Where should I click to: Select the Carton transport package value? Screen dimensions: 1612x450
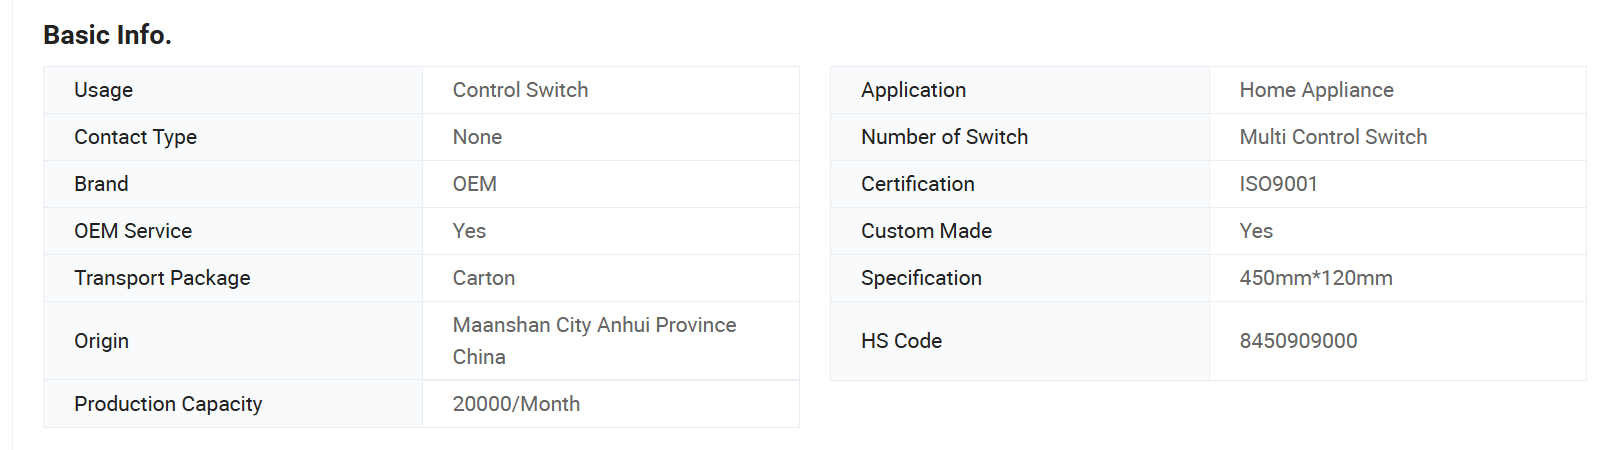[484, 278]
